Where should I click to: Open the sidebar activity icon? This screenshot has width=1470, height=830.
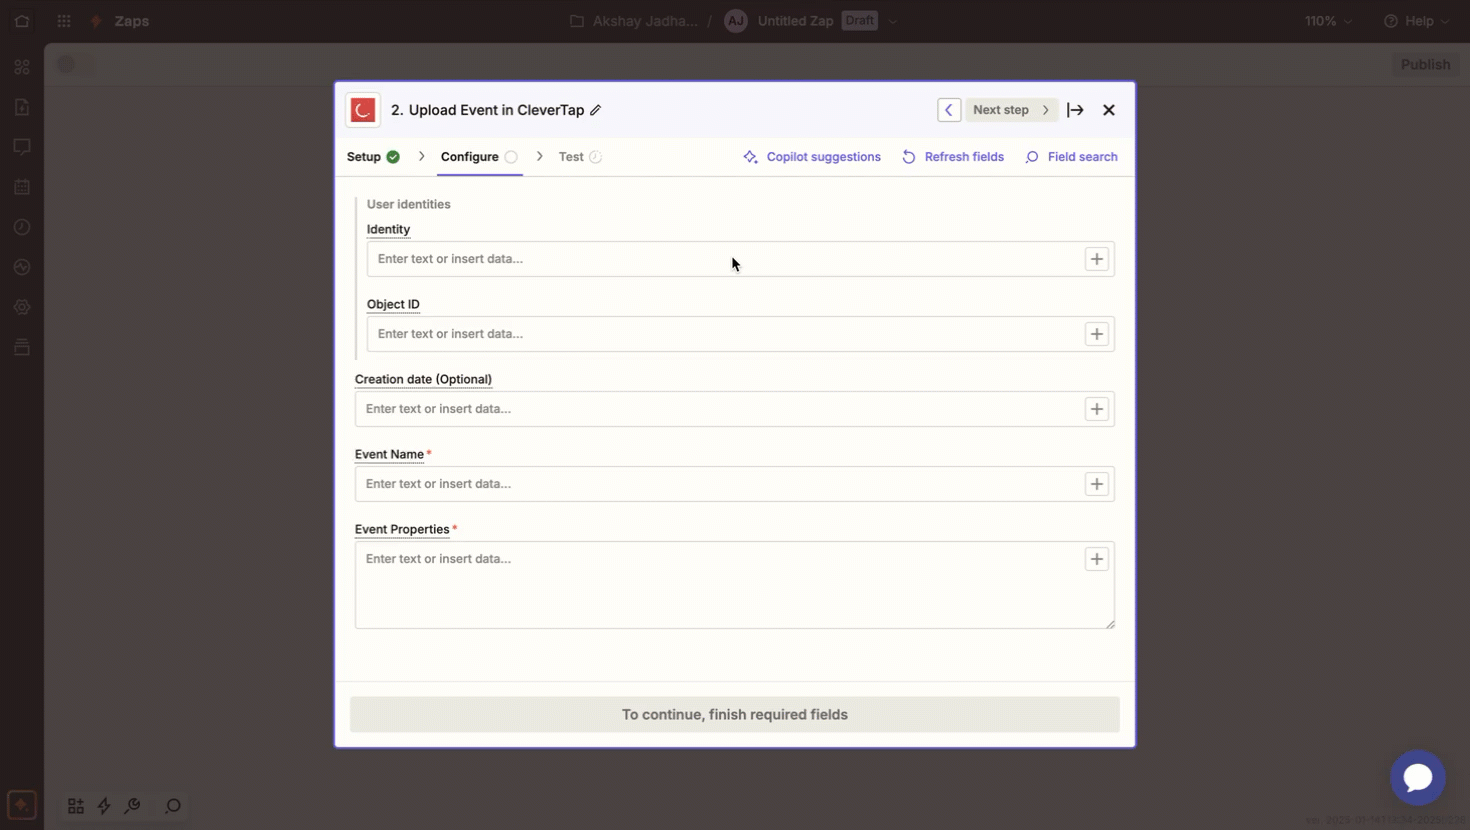click(x=22, y=267)
